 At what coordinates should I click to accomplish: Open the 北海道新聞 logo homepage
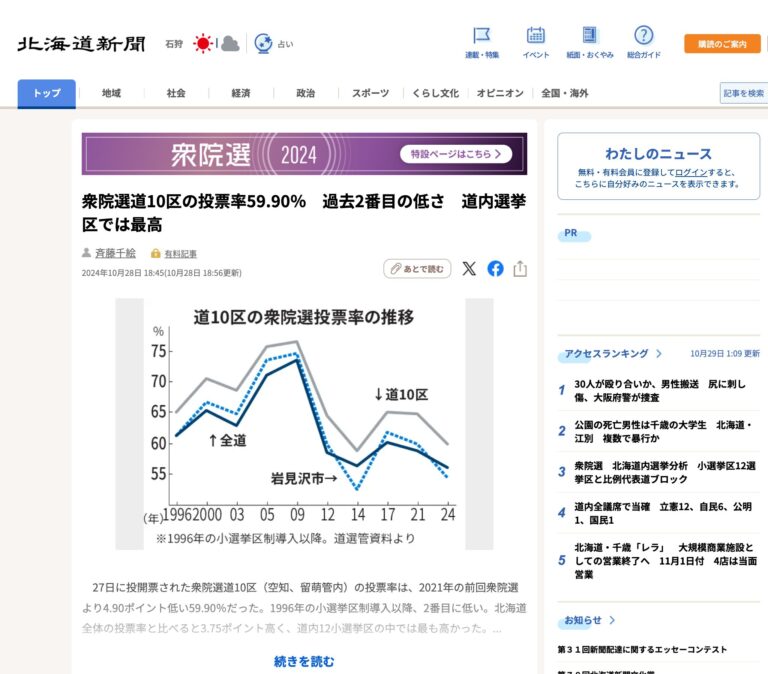(x=81, y=44)
